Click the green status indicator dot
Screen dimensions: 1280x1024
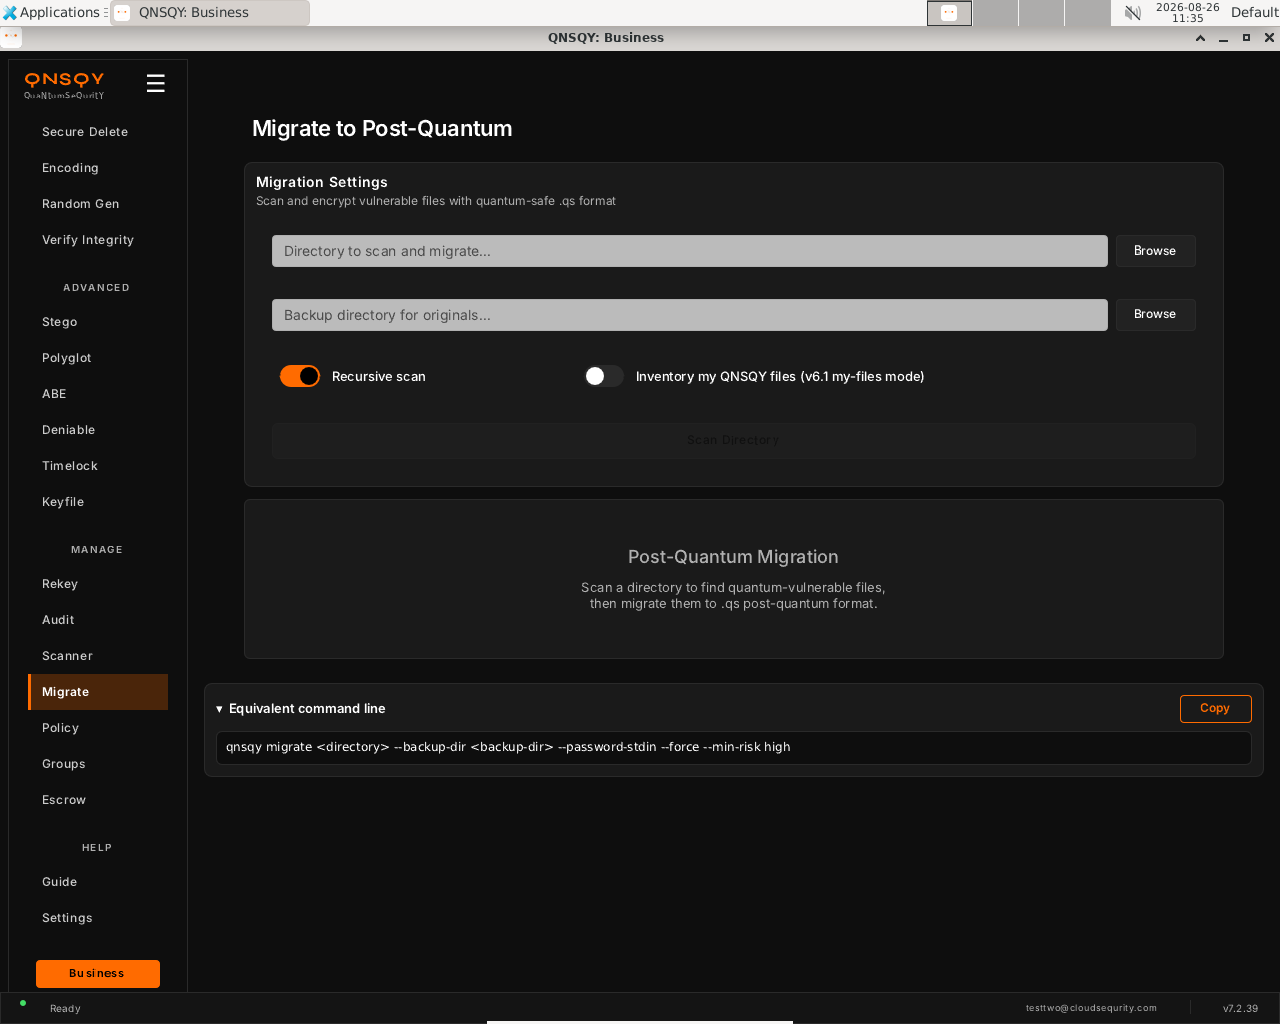point(23,1003)
